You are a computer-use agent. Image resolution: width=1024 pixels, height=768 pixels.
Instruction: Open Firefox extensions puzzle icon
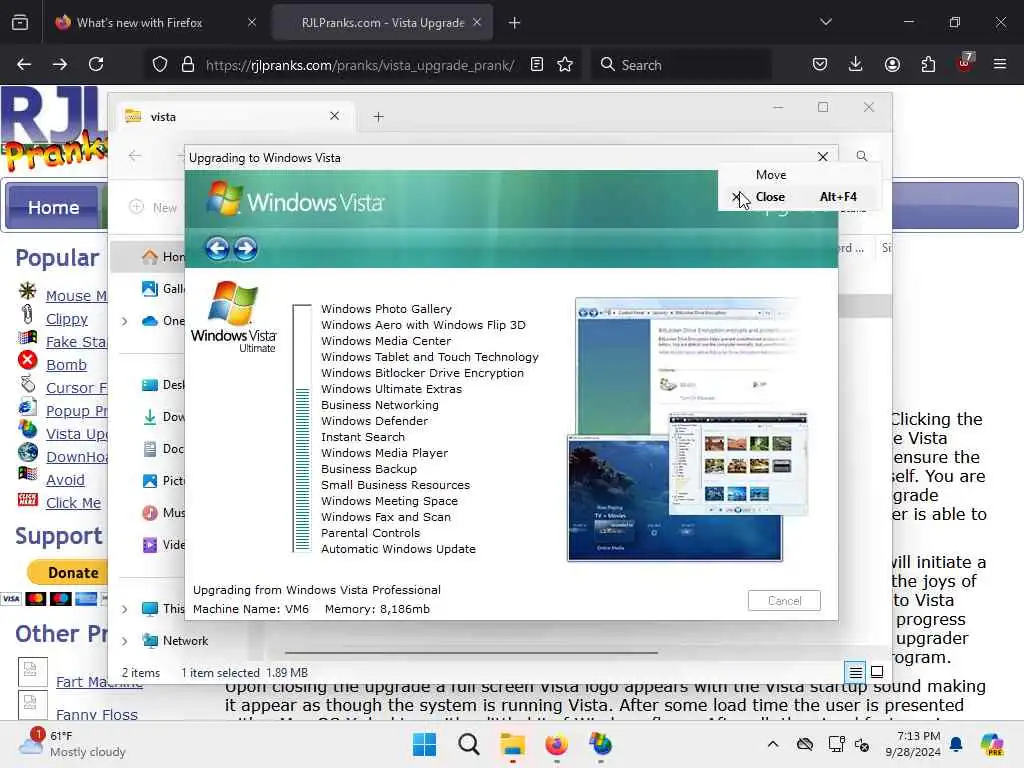click(x=928, y=64)
